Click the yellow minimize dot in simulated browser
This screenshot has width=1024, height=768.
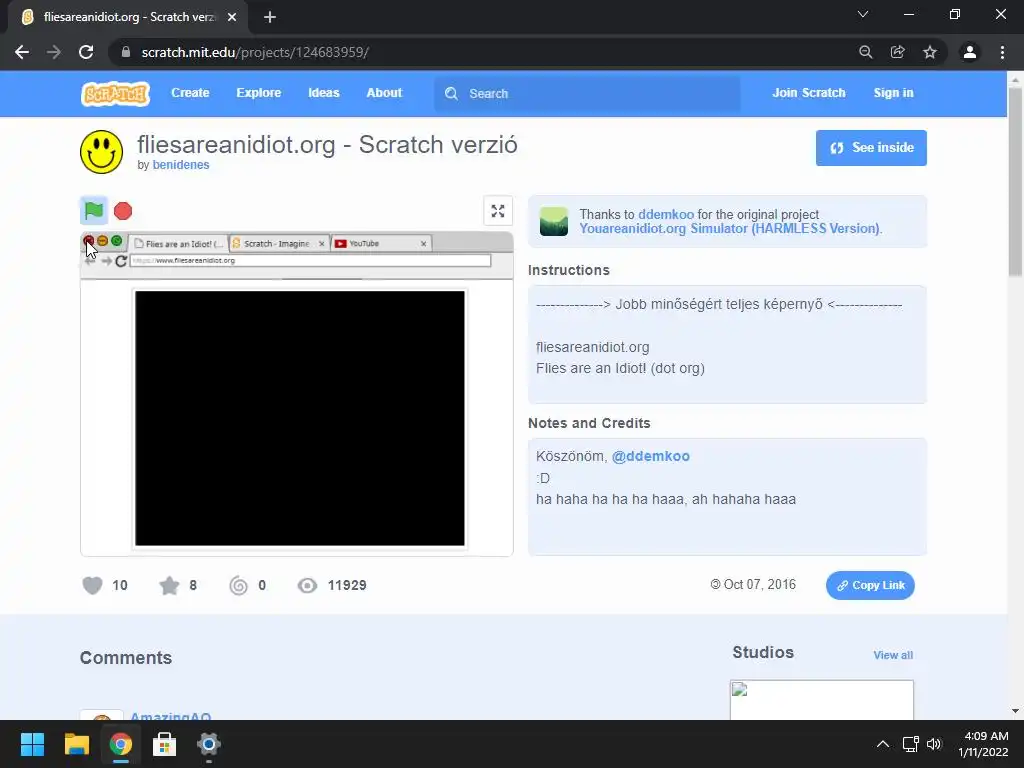click(x=103, y=241)
